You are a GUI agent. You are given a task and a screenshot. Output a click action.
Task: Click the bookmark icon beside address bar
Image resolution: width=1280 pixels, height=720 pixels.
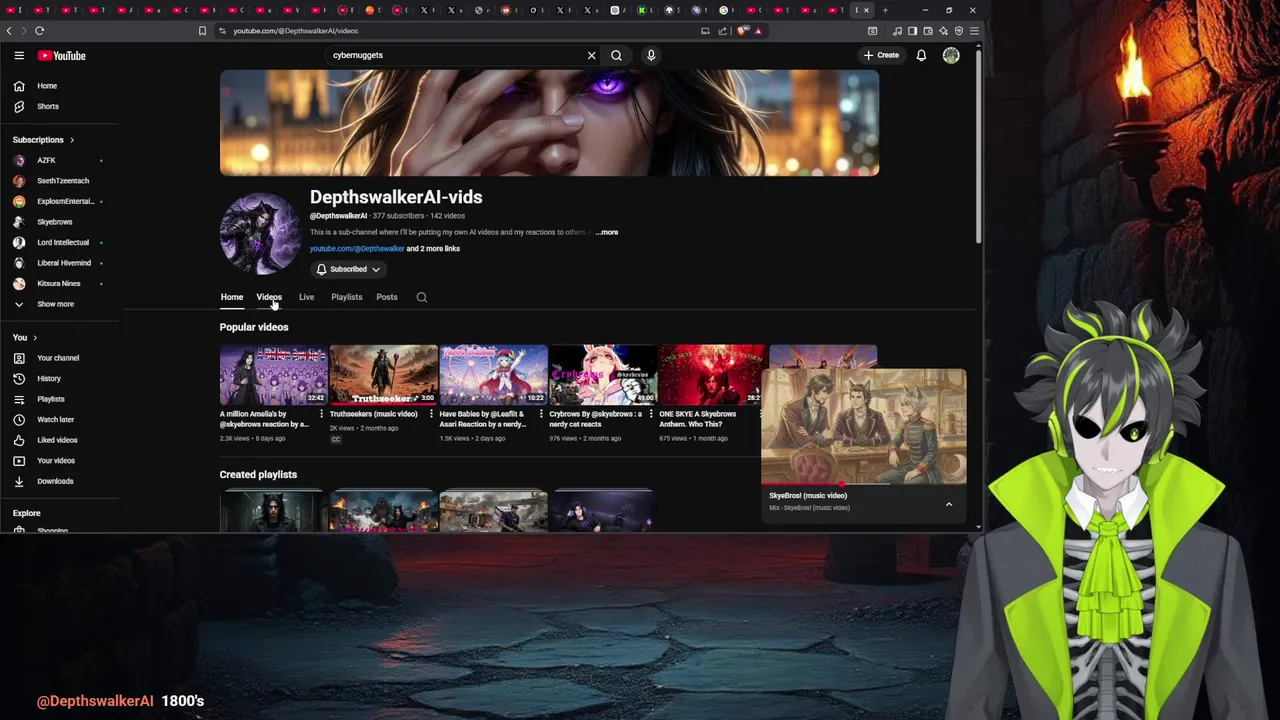tap(202, 31)
